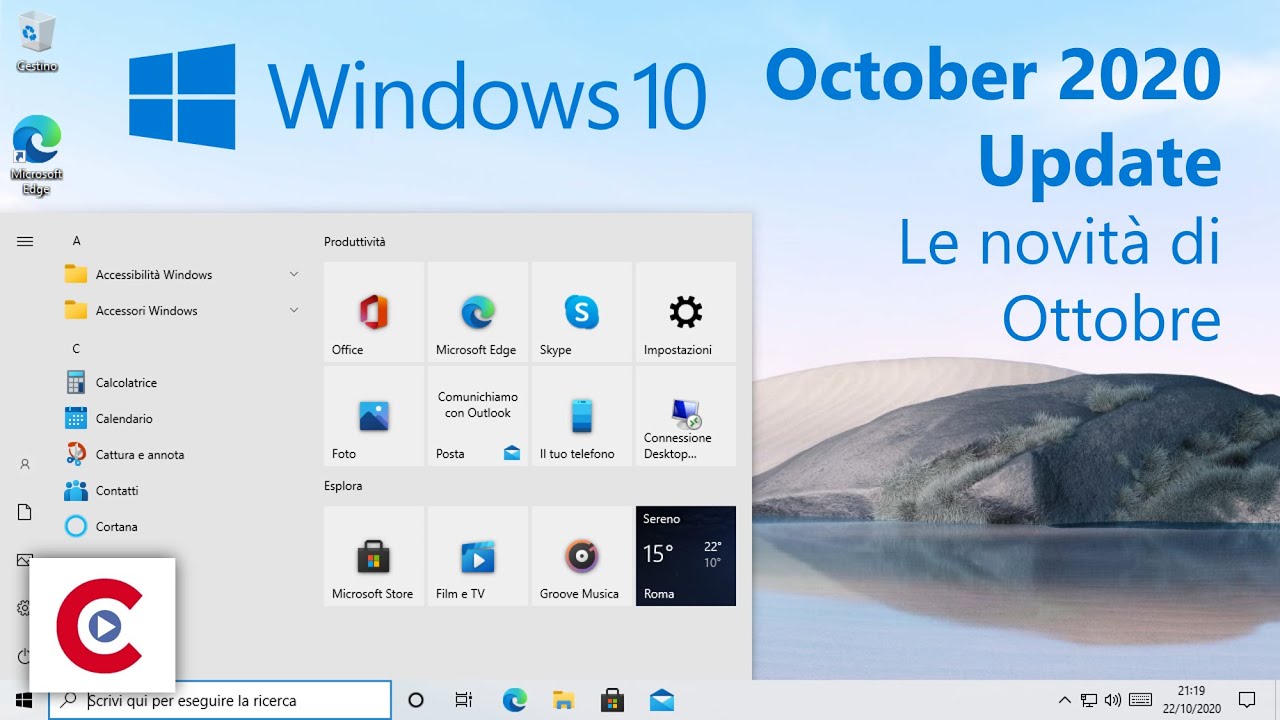Launch the Microsoft Edge tile in Start
The height and width of the screenshot is (720, 1280).
pos(478,312)
